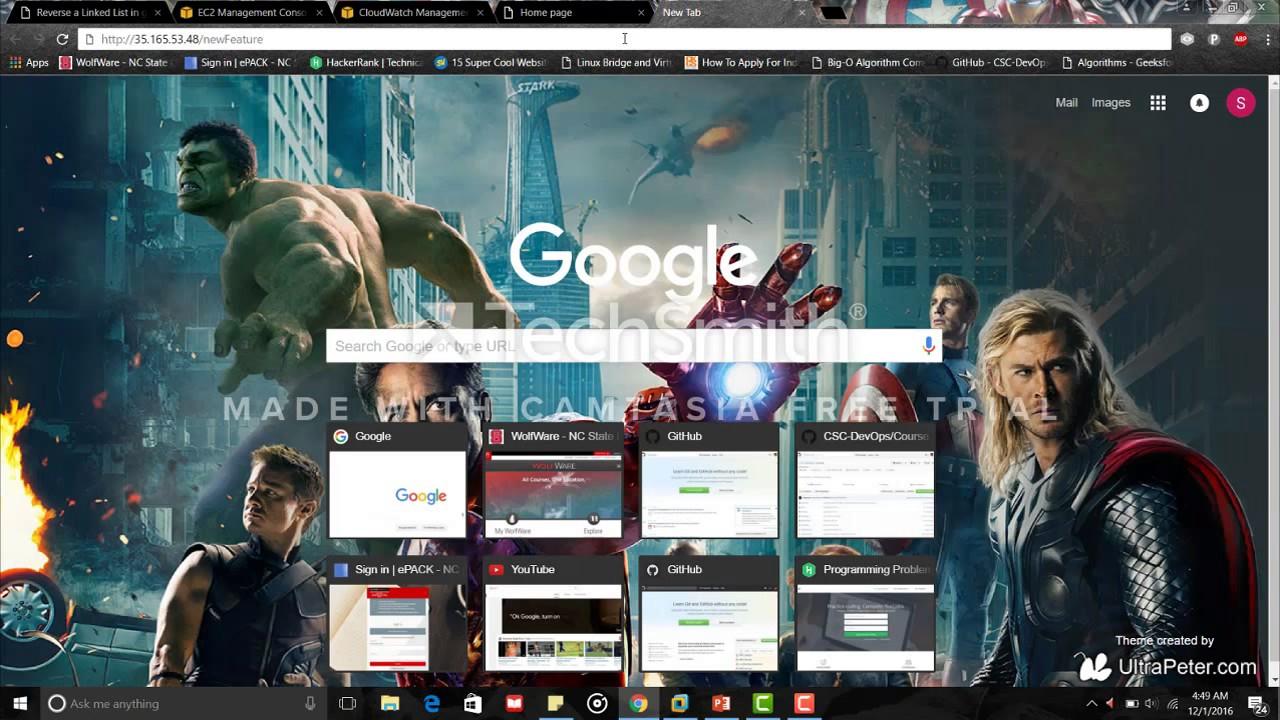The image size is (1280, 720).
Task: Open the Google apps grid
Action: 1158,103
